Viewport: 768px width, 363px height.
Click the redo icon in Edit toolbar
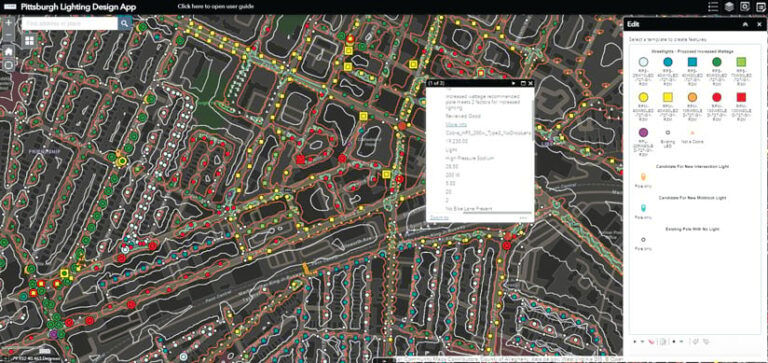706,341
